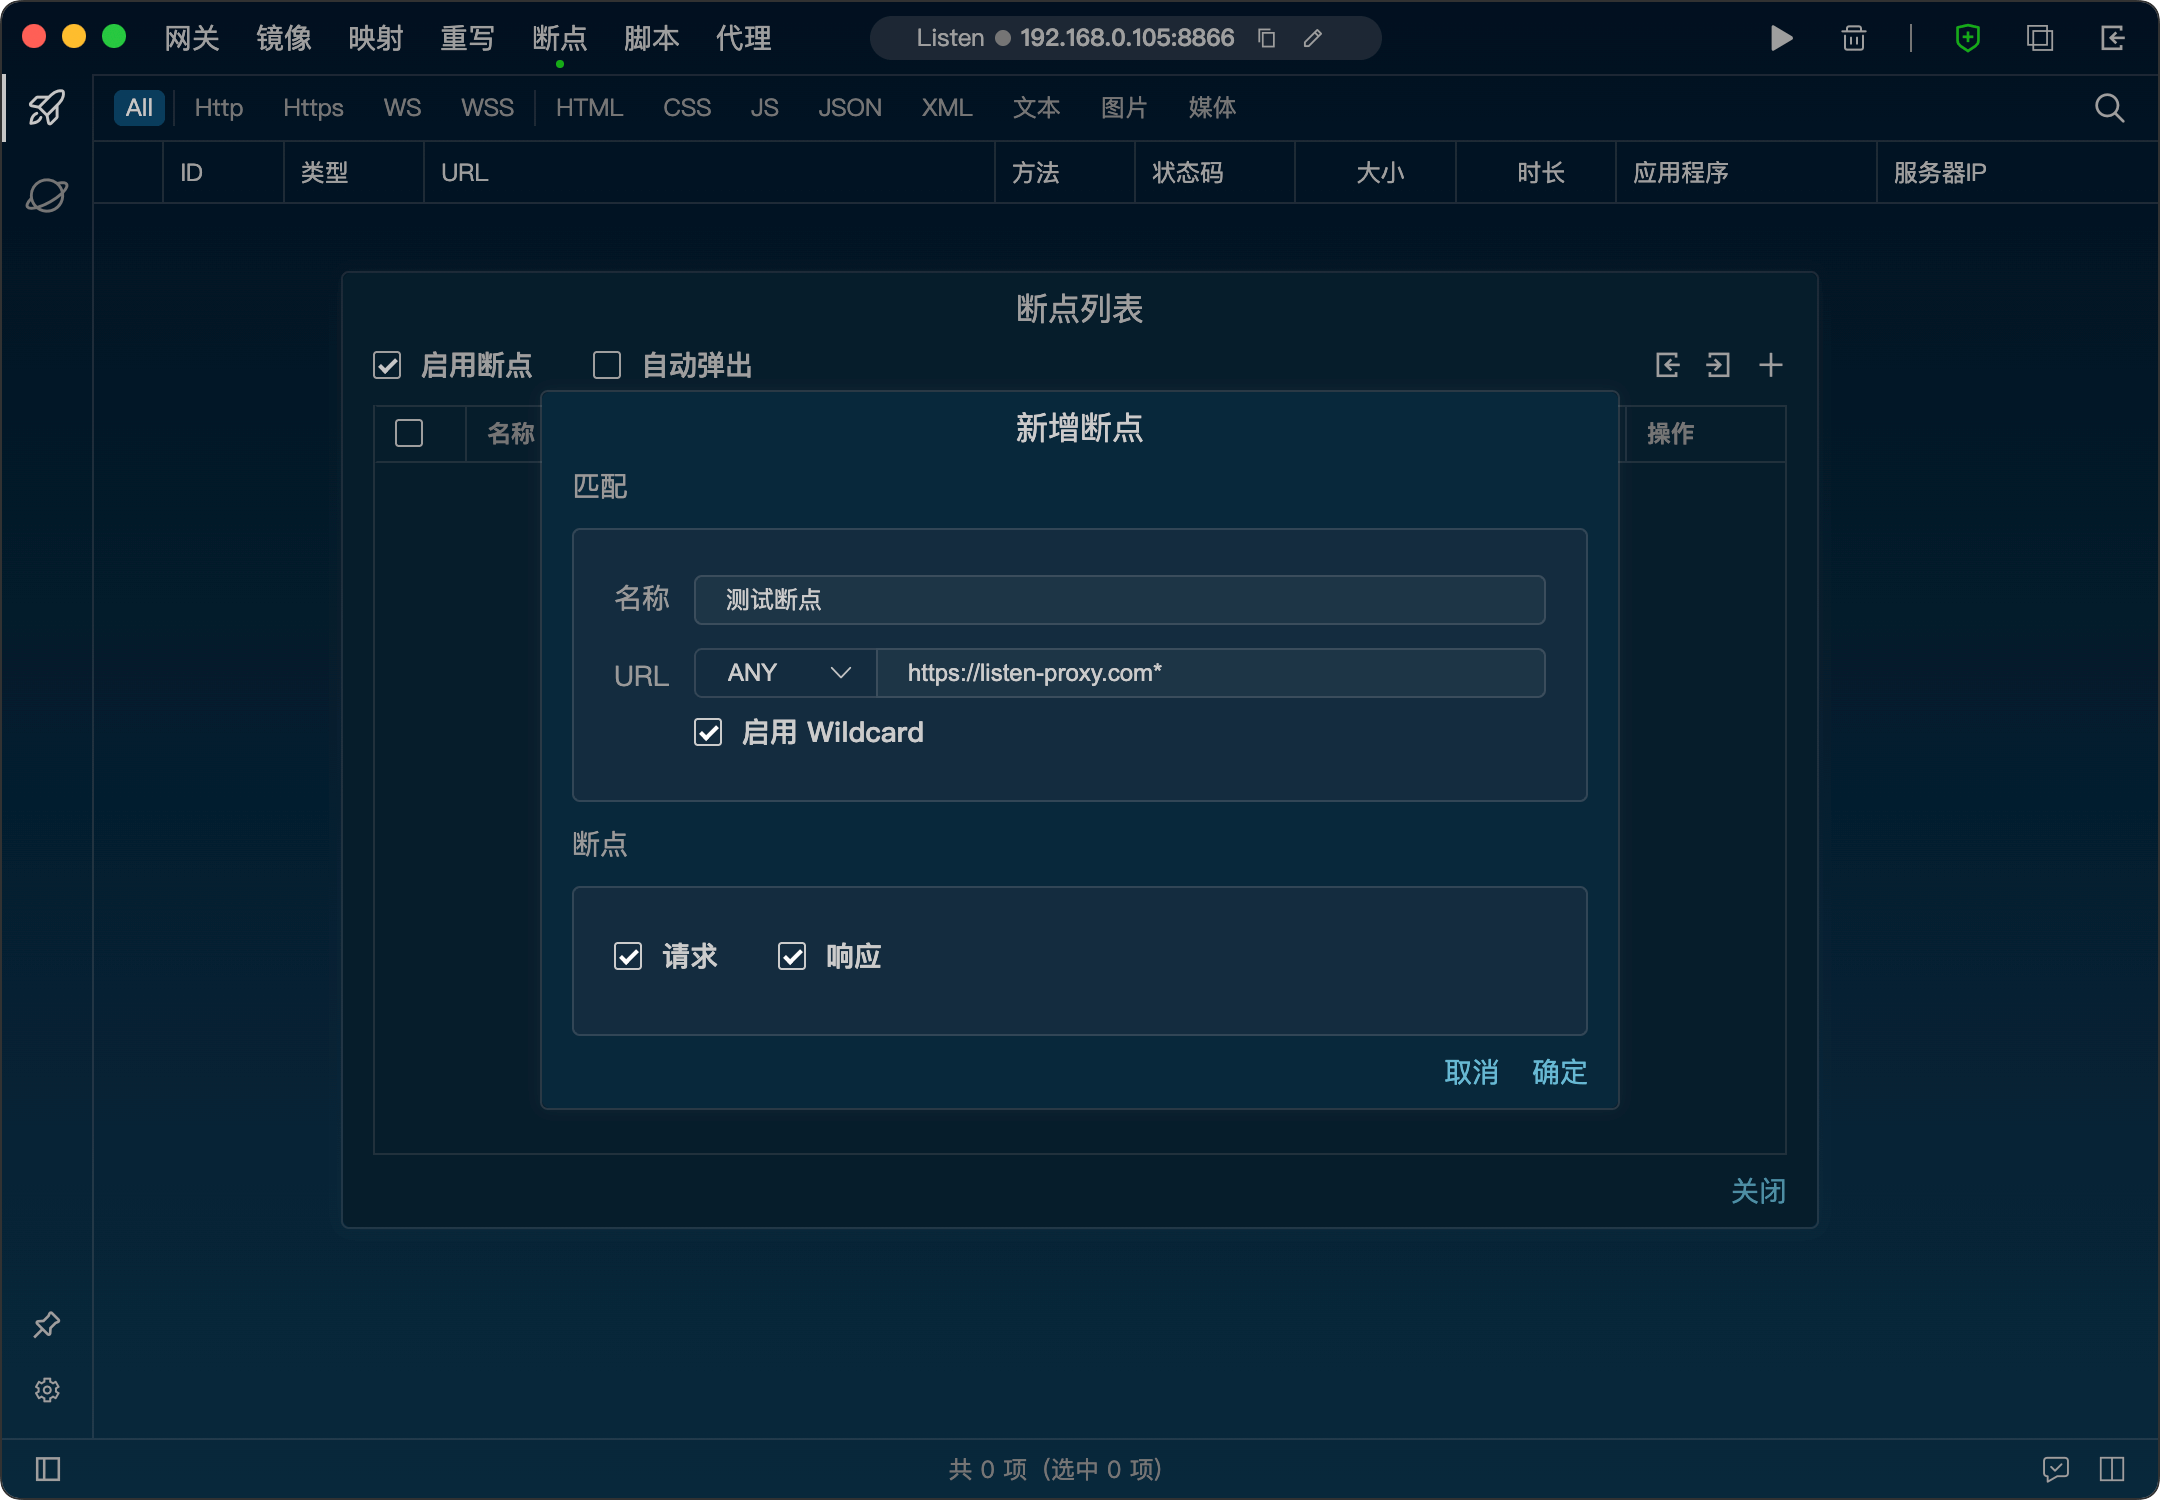Enable the 自动弹出 checkbox
The height and width of the screenshot is (1500, 2160).
607,365
